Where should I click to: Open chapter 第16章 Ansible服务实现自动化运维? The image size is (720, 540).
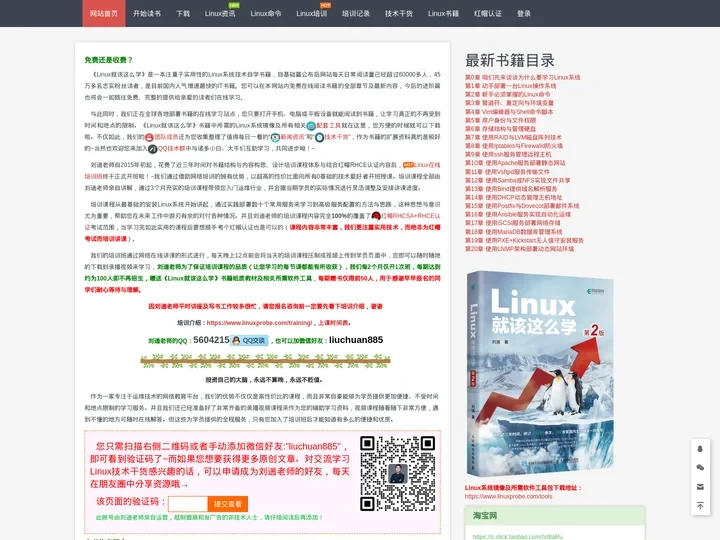pyautogui.click(x=518, y=214)
